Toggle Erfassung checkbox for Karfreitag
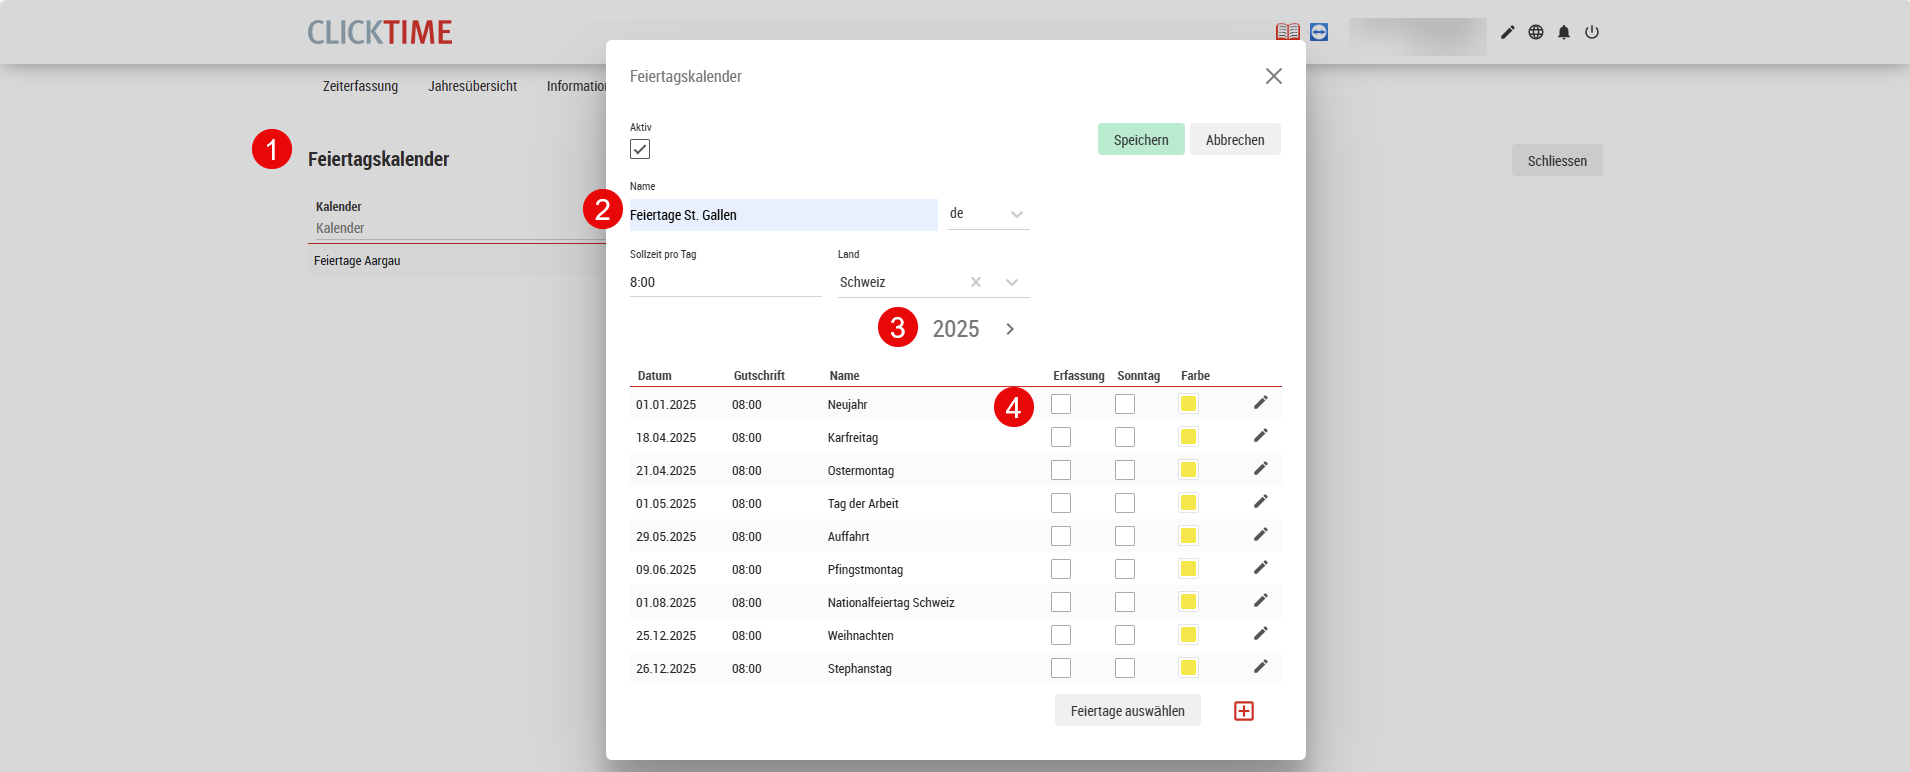Viewport: 1910px width, 772px height. (x=1061, y=437)
